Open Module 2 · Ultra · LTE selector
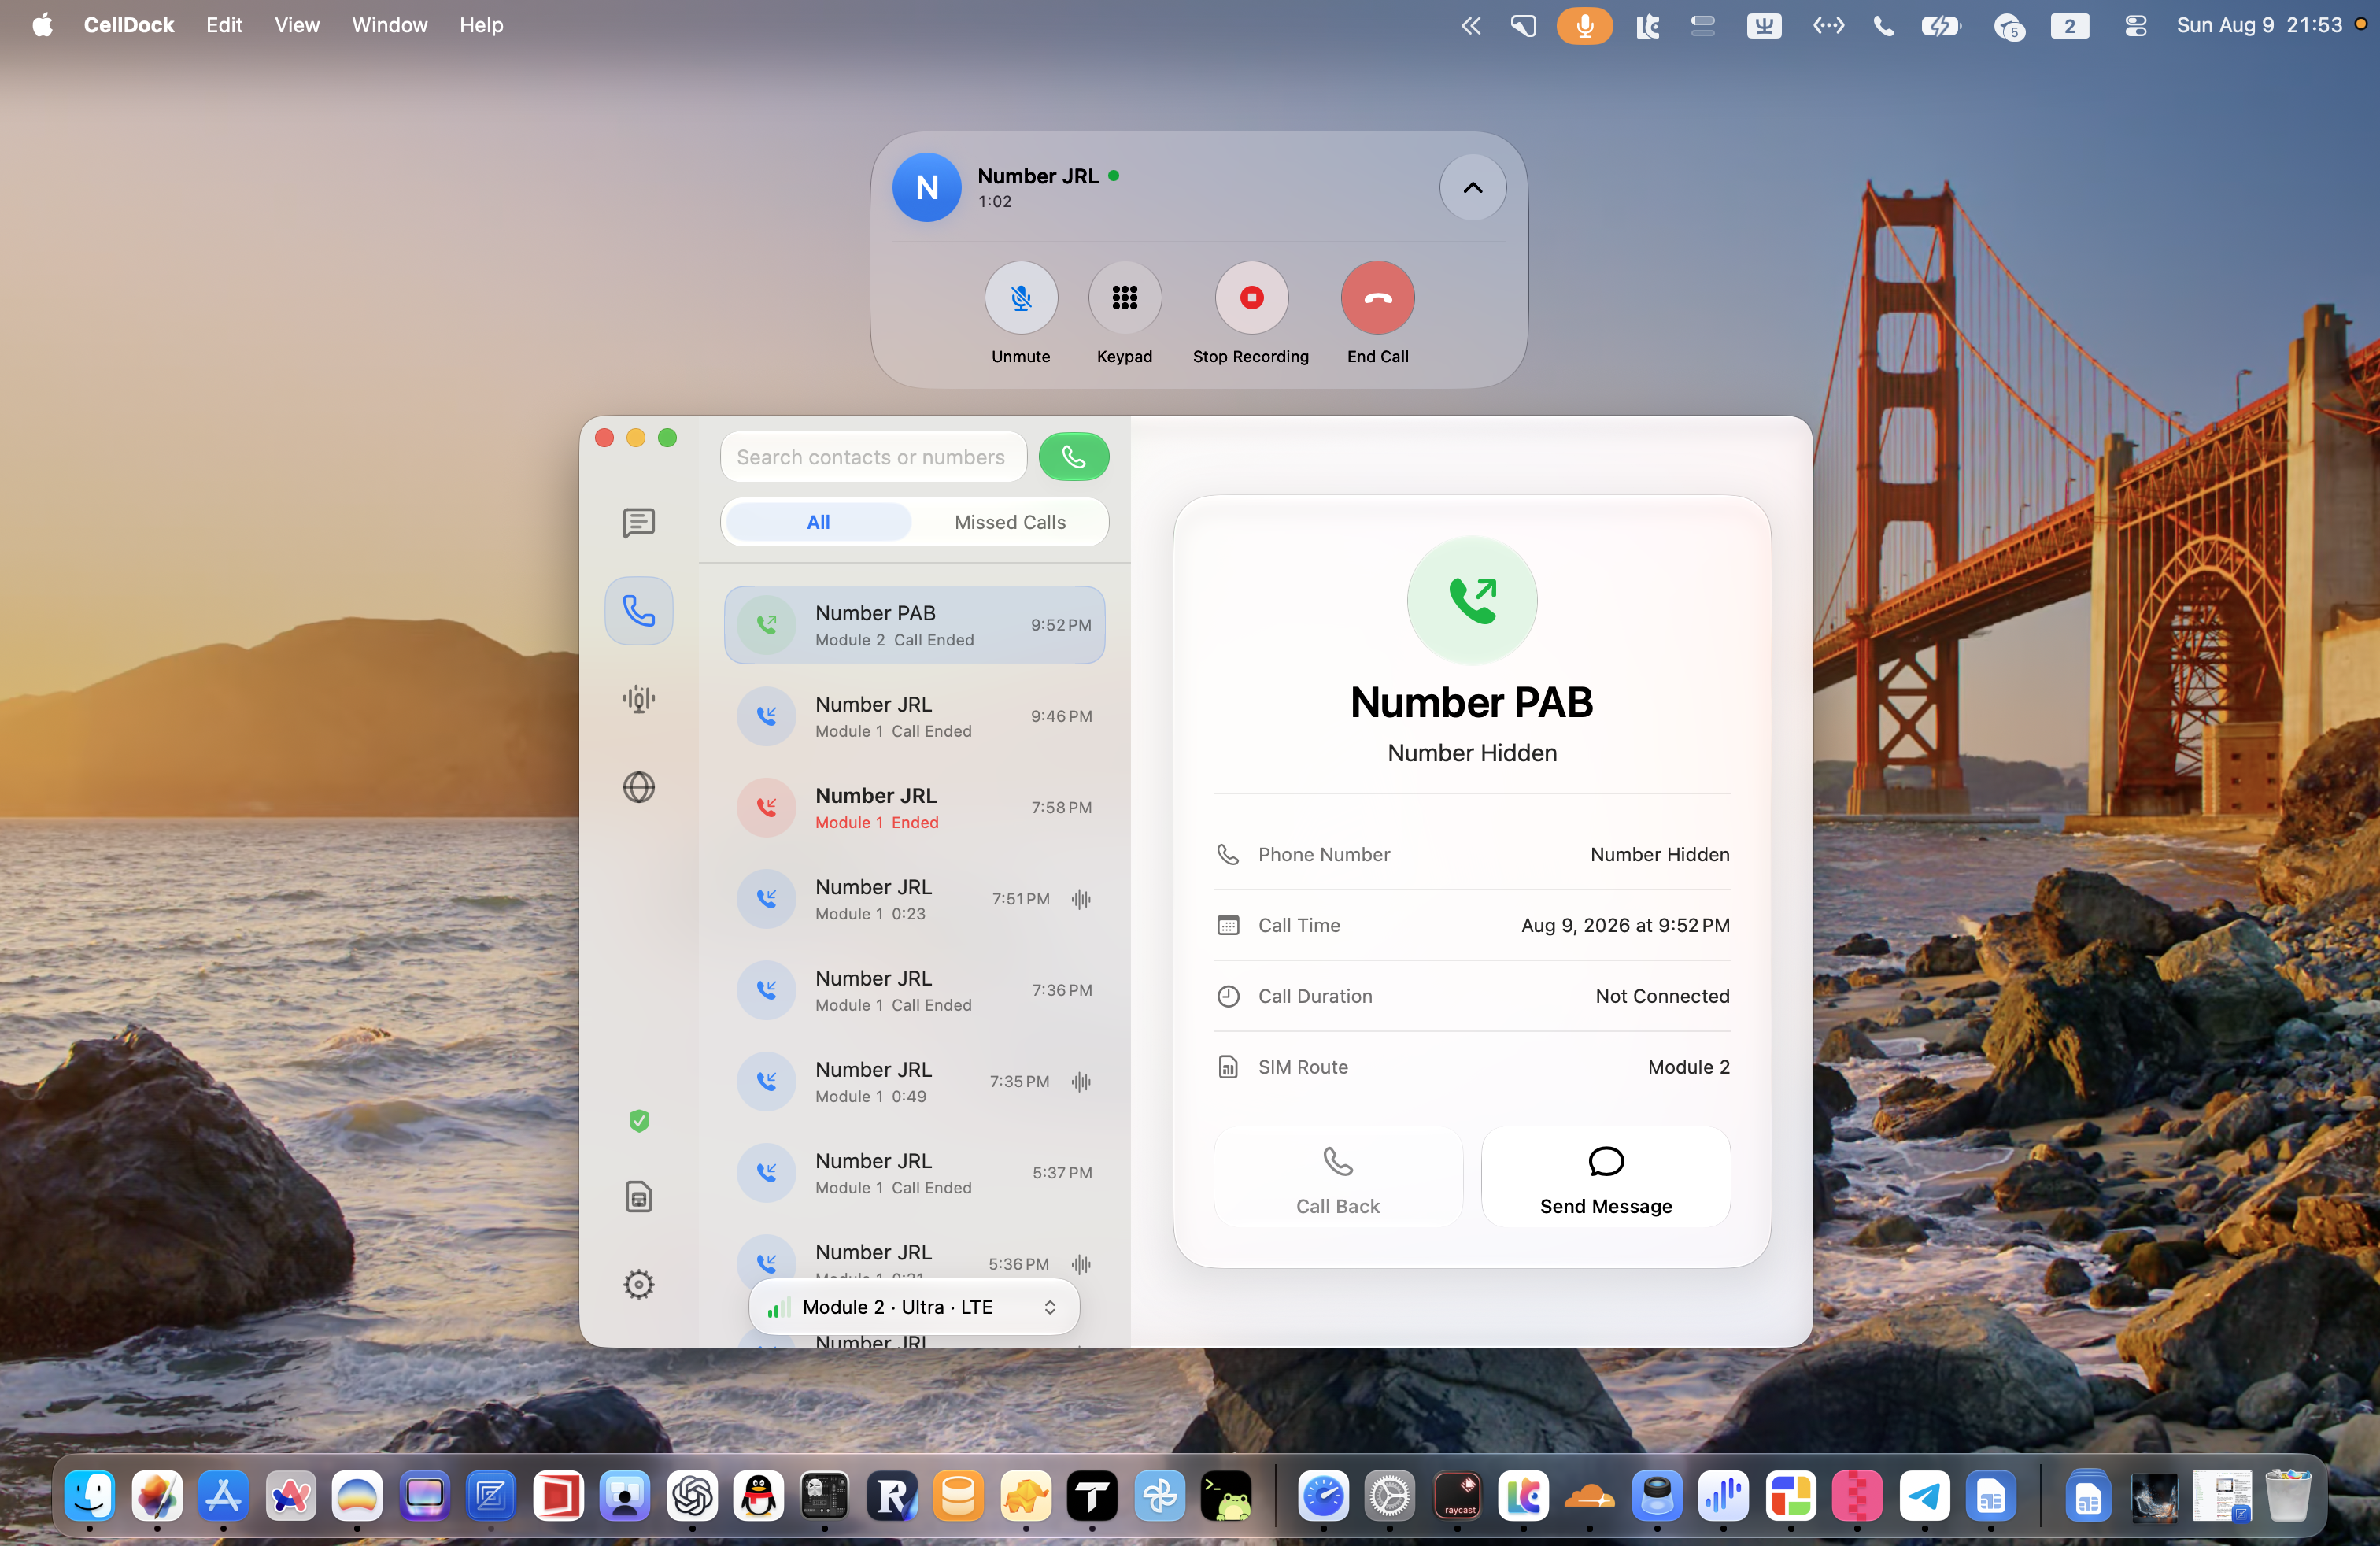Screen dimensions: 2380x1546 pyautogui.click(x=914, y=1307)
